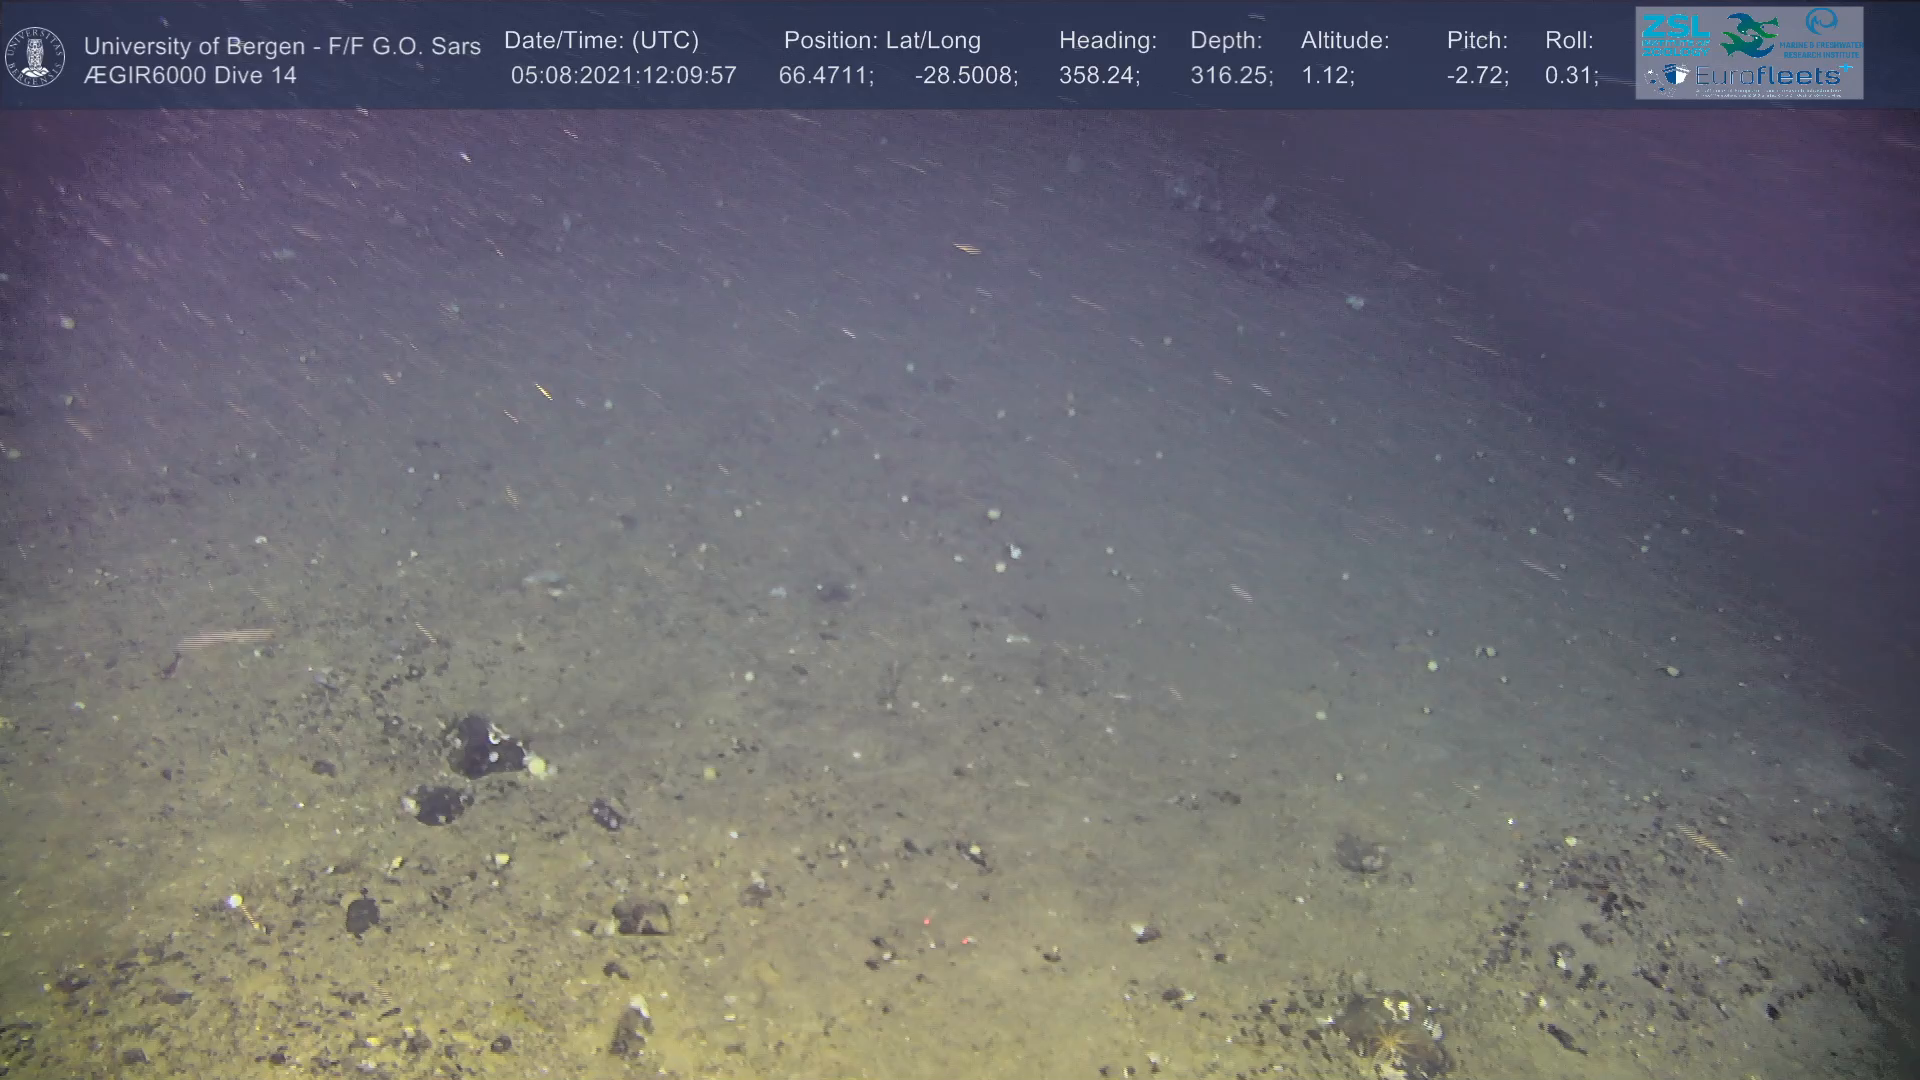Screen dimensions: 1920x1080
Task: Click the ZSL Institute of Zoology logo
Action: pyautogui.click(x=1676, y=34)
